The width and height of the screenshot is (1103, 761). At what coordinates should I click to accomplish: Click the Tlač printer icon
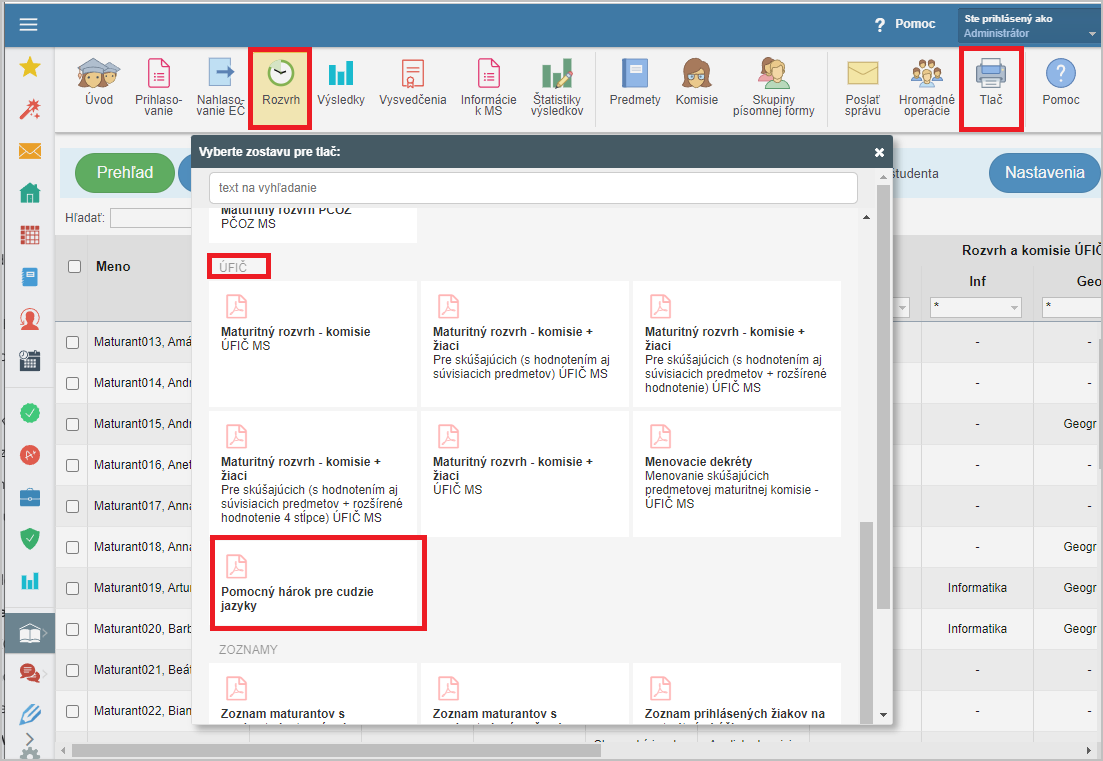(990, 76)
